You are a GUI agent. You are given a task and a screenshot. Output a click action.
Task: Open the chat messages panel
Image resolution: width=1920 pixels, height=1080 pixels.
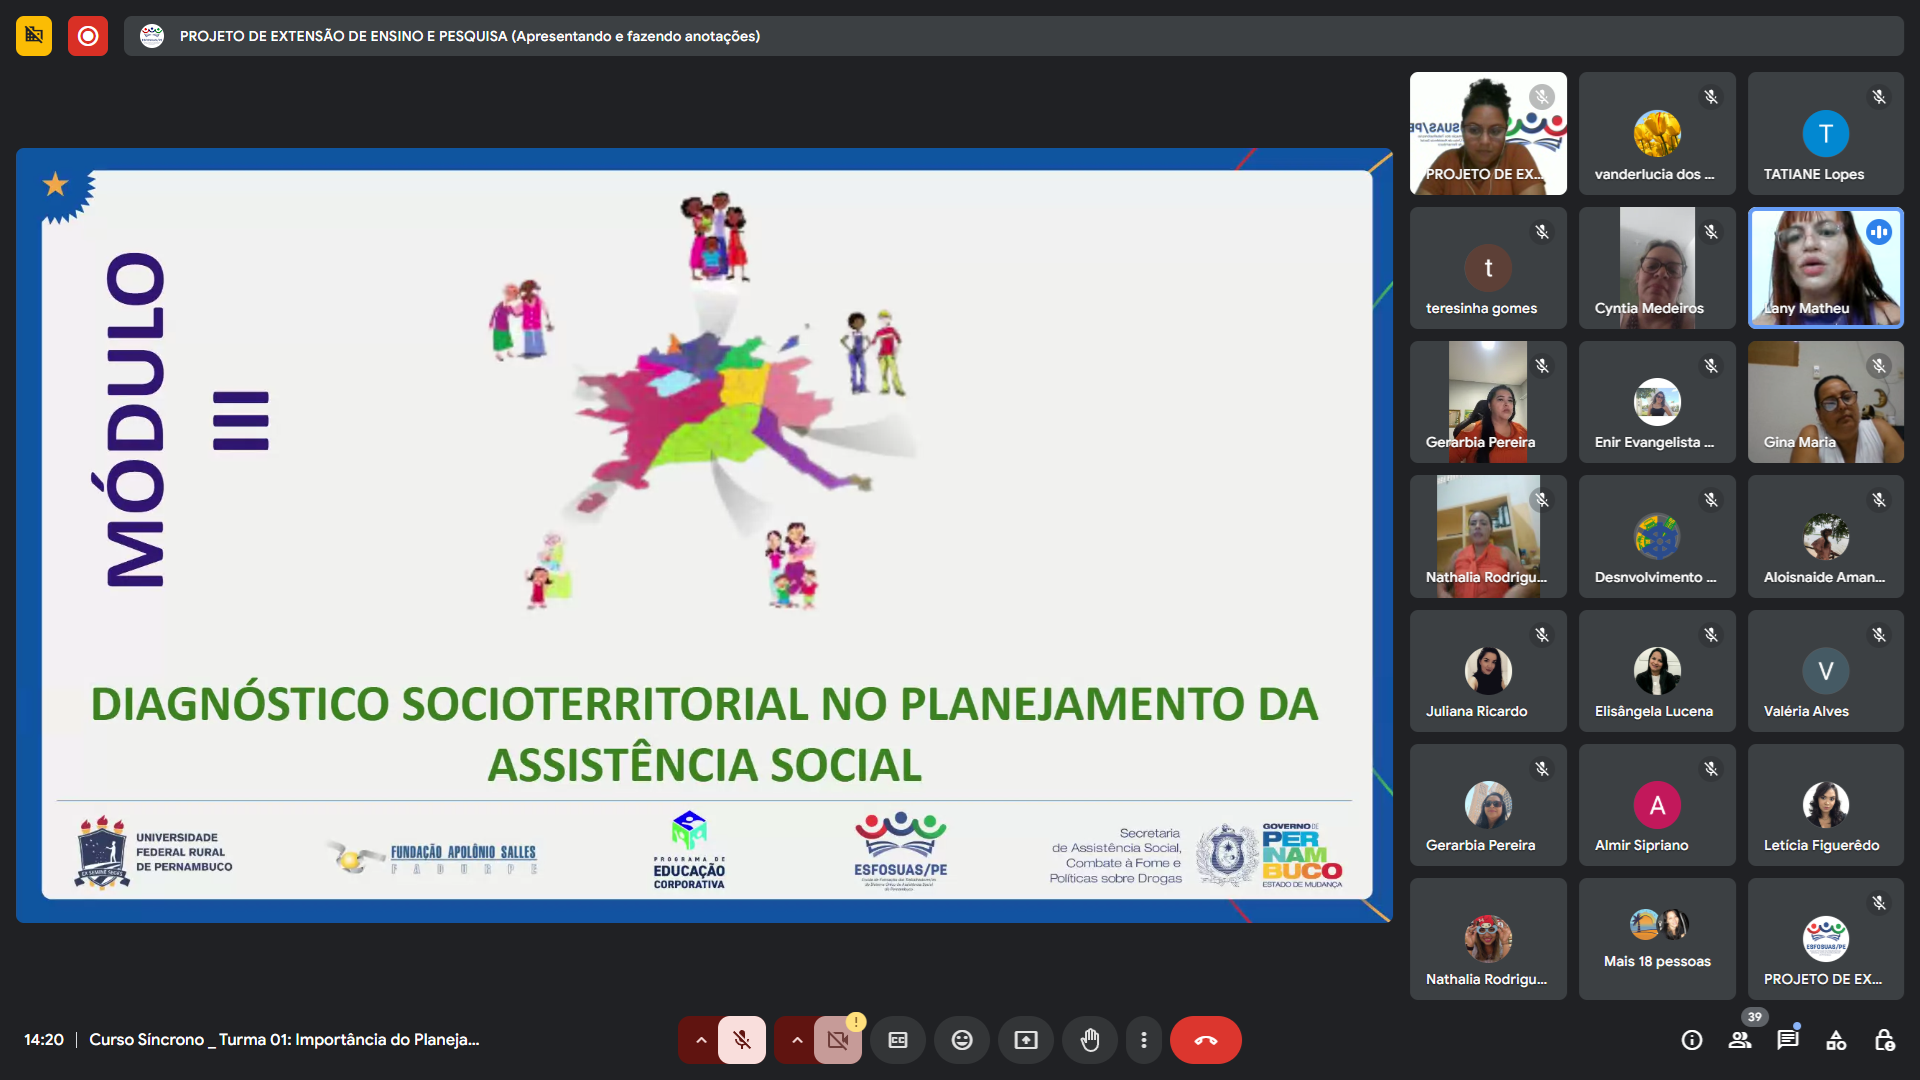pyautogui.click(x=1788, y=1040)
